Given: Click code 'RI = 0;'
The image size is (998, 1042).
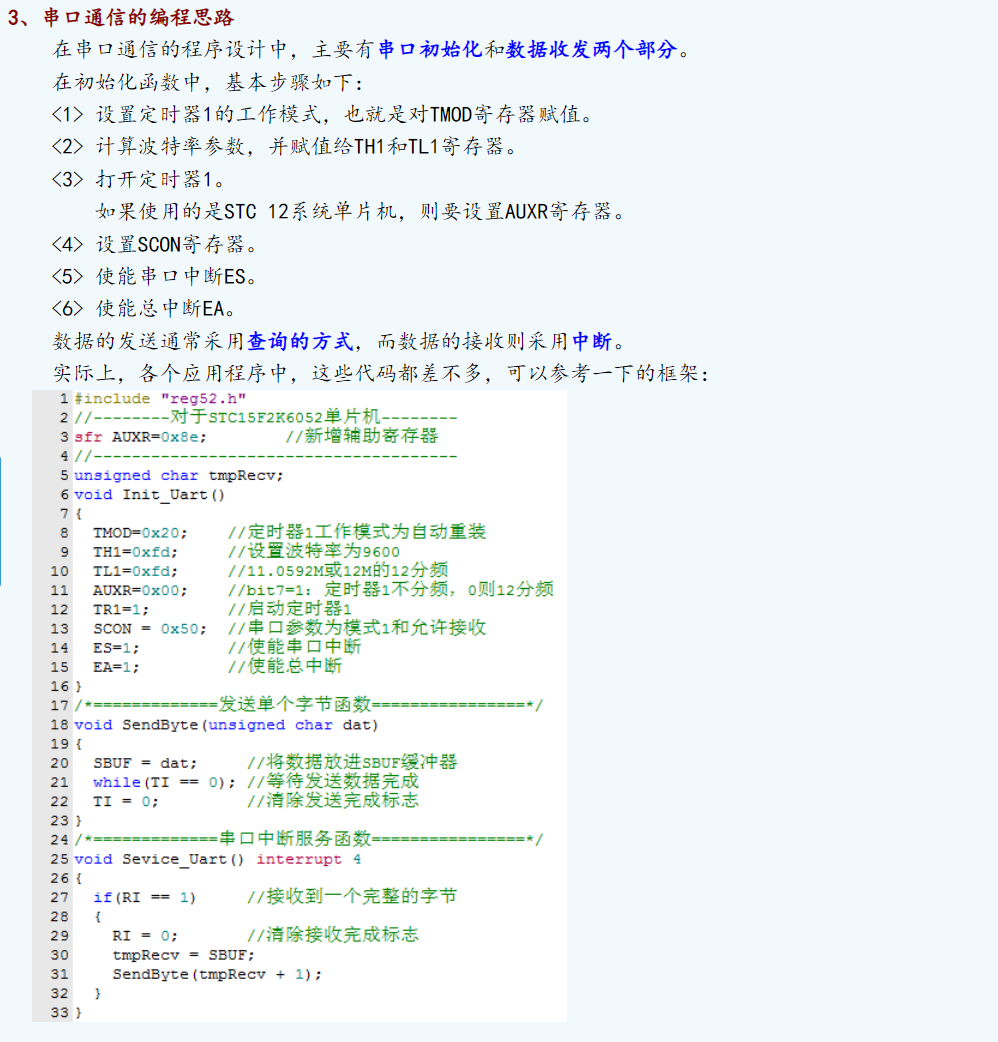Looking at the screenshot, I should (x=146, y=936).
